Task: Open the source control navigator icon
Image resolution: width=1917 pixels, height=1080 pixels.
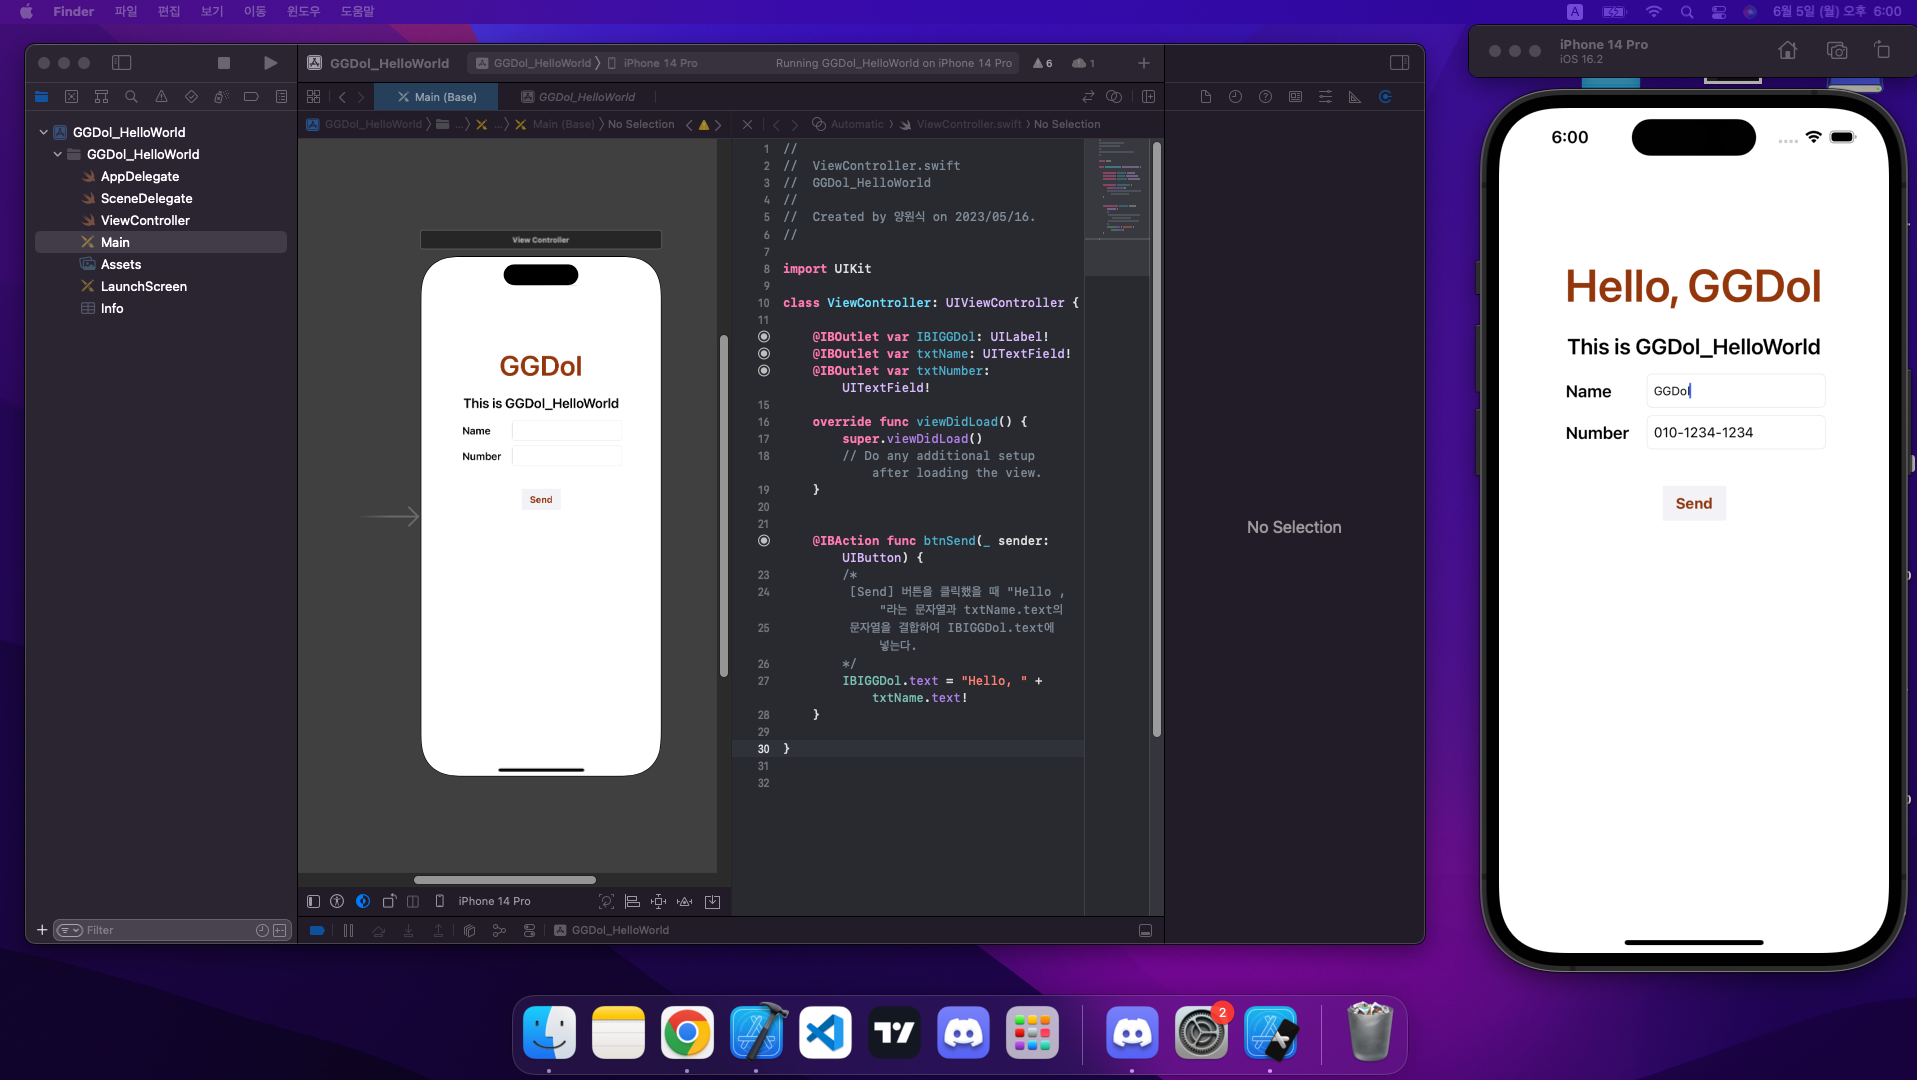Action: (x=71, y=97)
